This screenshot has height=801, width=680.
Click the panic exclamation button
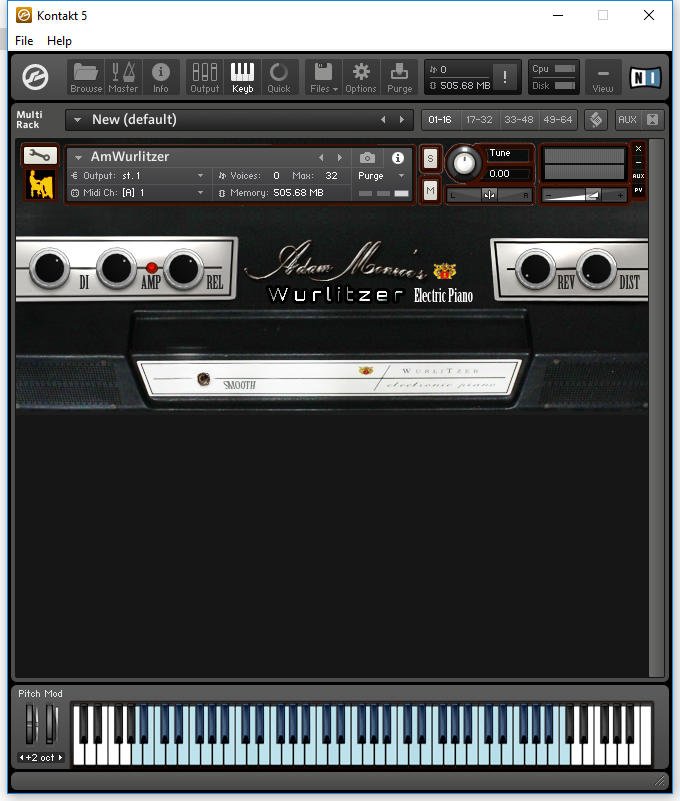click(x=505, y=77)
